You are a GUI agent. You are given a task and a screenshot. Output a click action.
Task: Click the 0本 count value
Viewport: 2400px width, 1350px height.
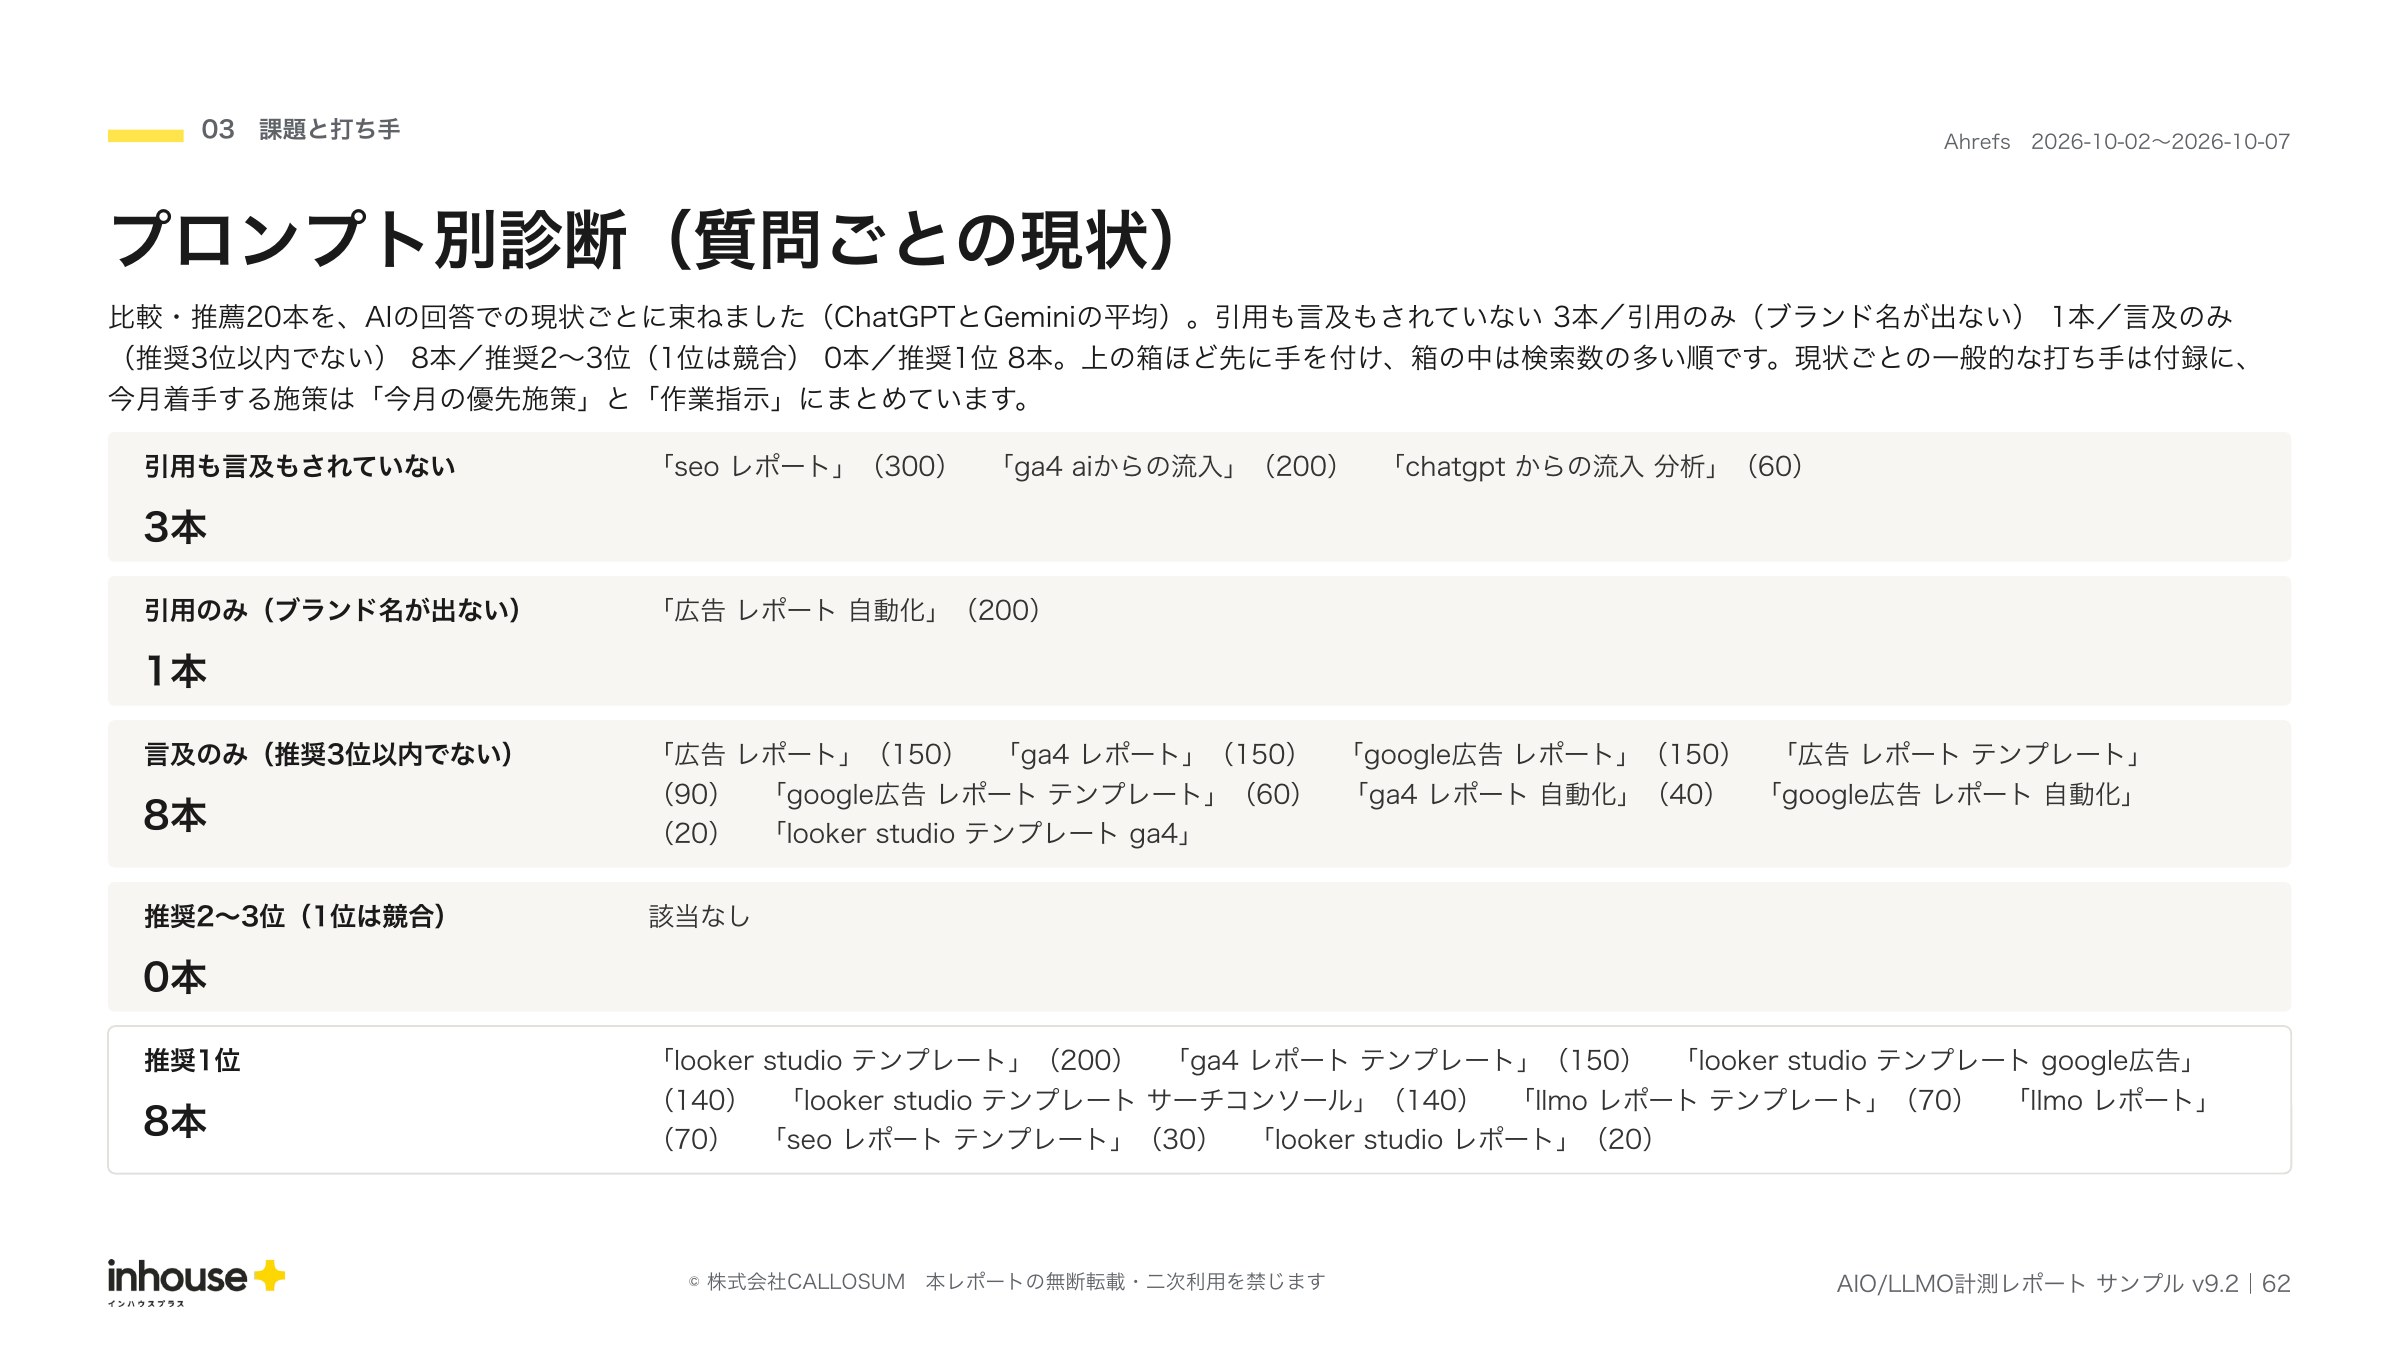(175, 977)
